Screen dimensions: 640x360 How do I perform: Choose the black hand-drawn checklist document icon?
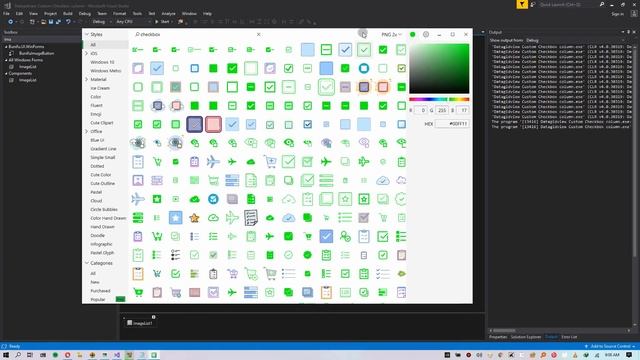click(x=251, y=218)
